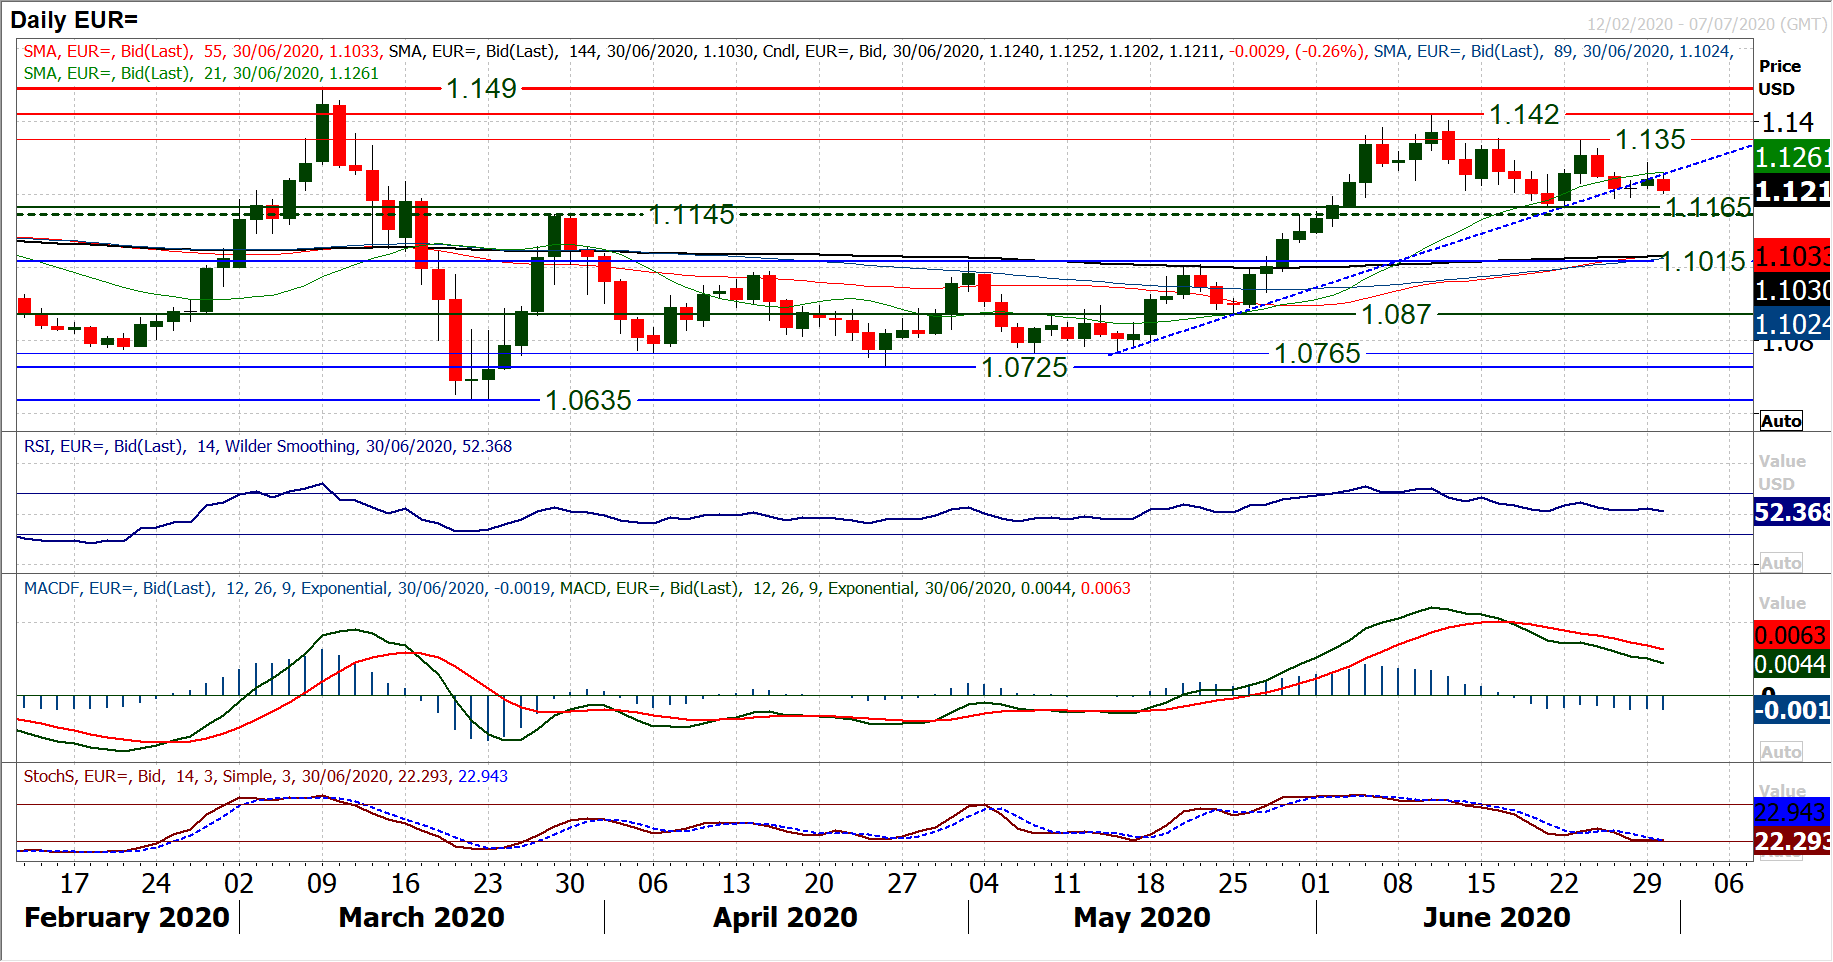This screenshot has width=1833, height=962.
Task: Click the RSI indicator legend label
Action: tap(267, 446)
